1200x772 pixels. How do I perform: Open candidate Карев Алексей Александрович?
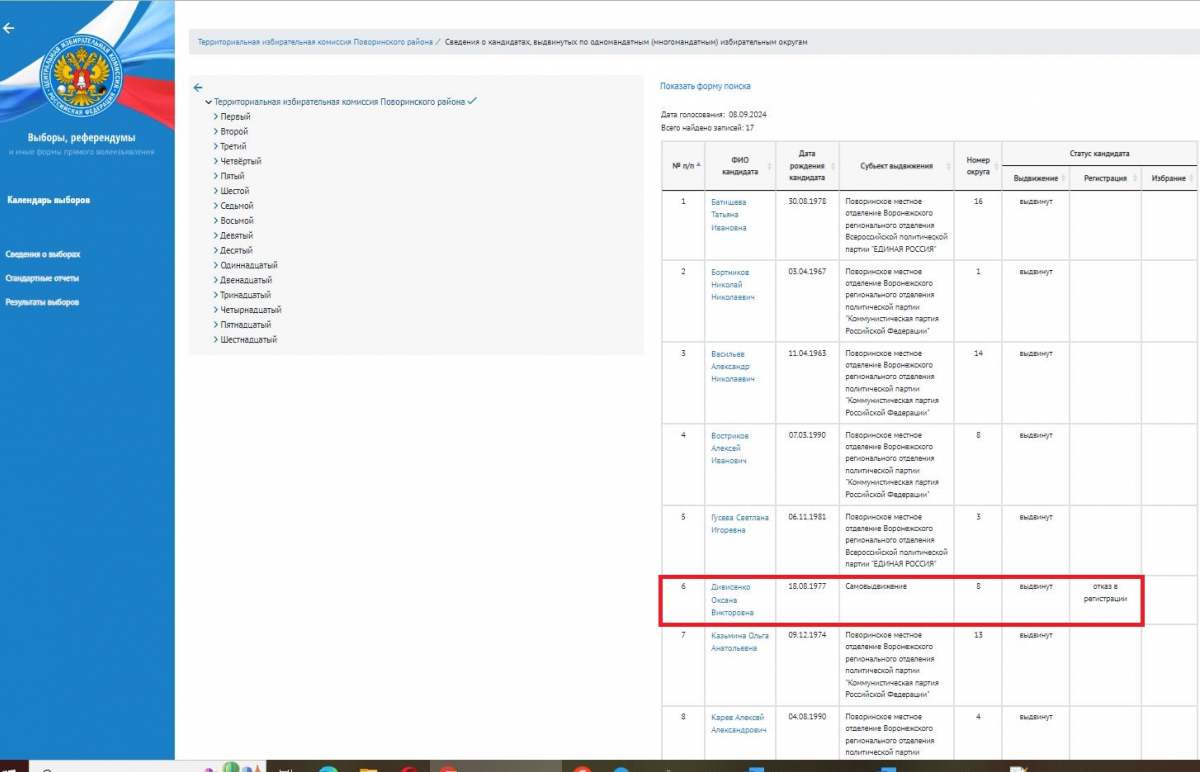[738, 723]
